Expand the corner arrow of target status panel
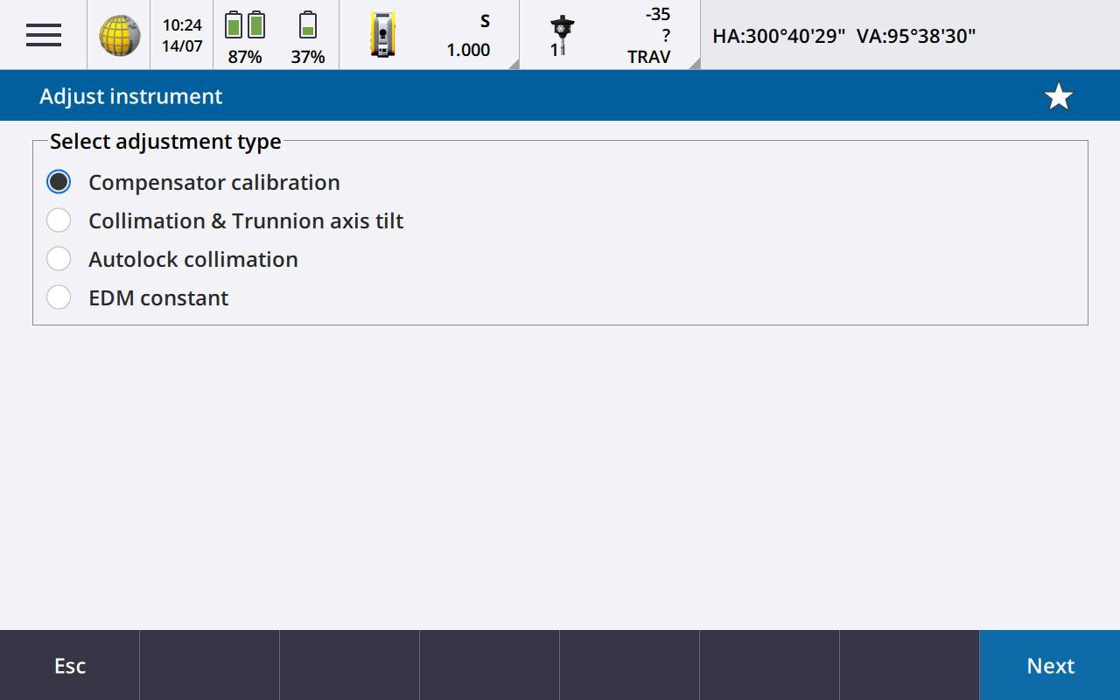The height and width of the screenshot is (700, 1120). [x=694, y=64]
